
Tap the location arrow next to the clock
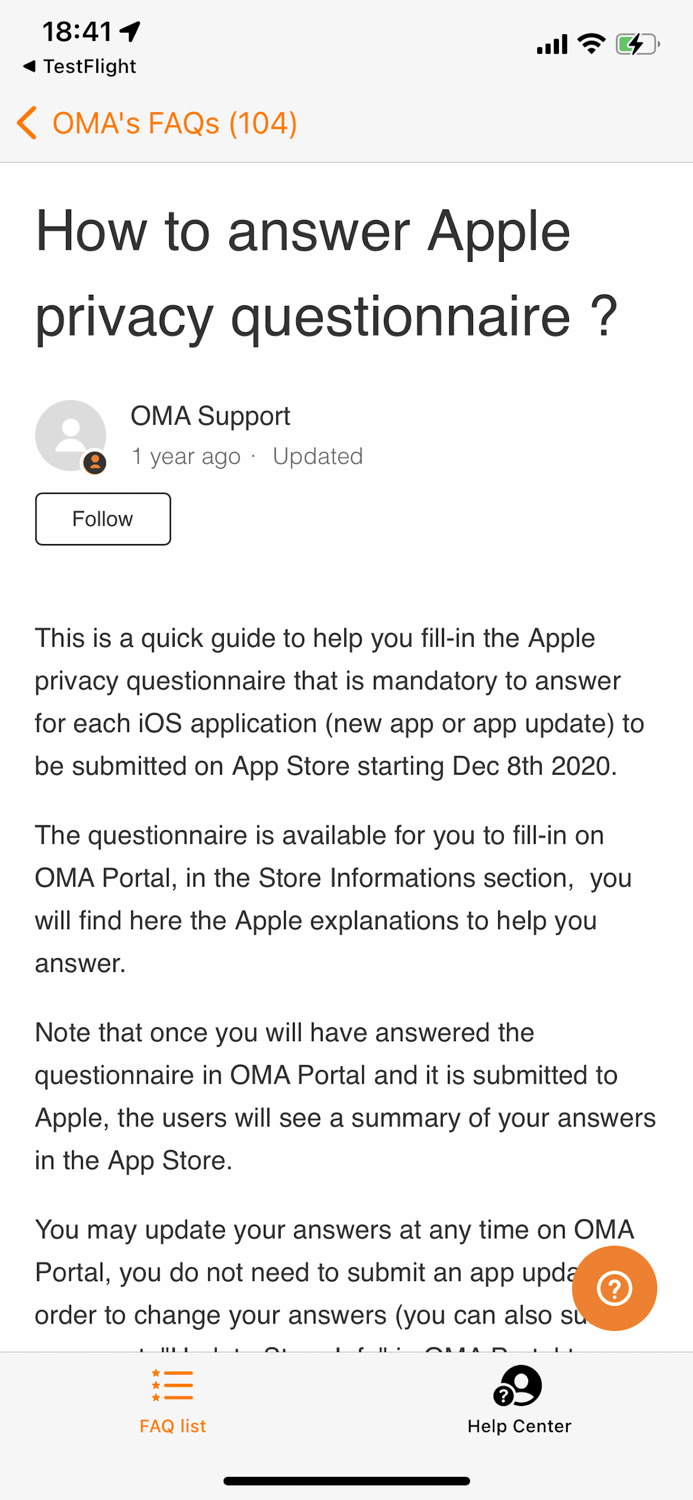(129, 31)
